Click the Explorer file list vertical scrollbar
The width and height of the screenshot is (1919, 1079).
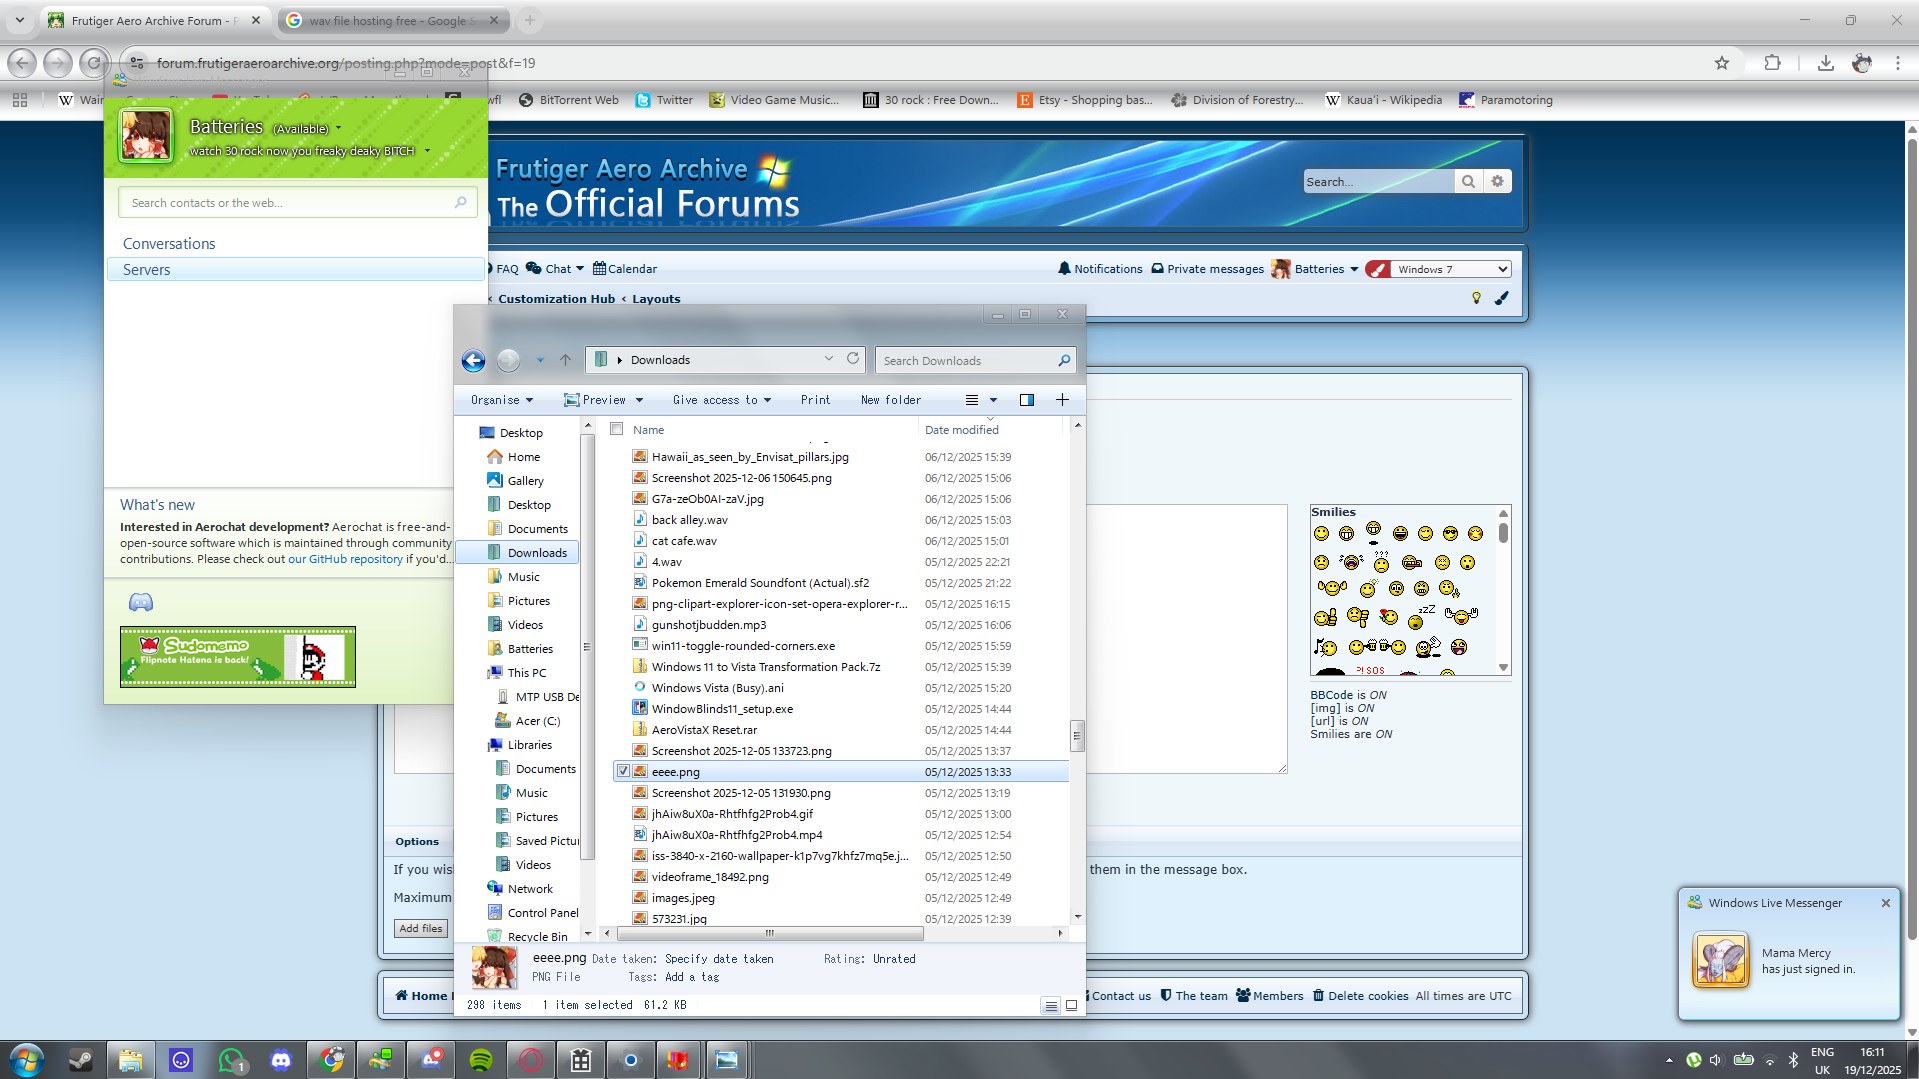click(1077, 735)
